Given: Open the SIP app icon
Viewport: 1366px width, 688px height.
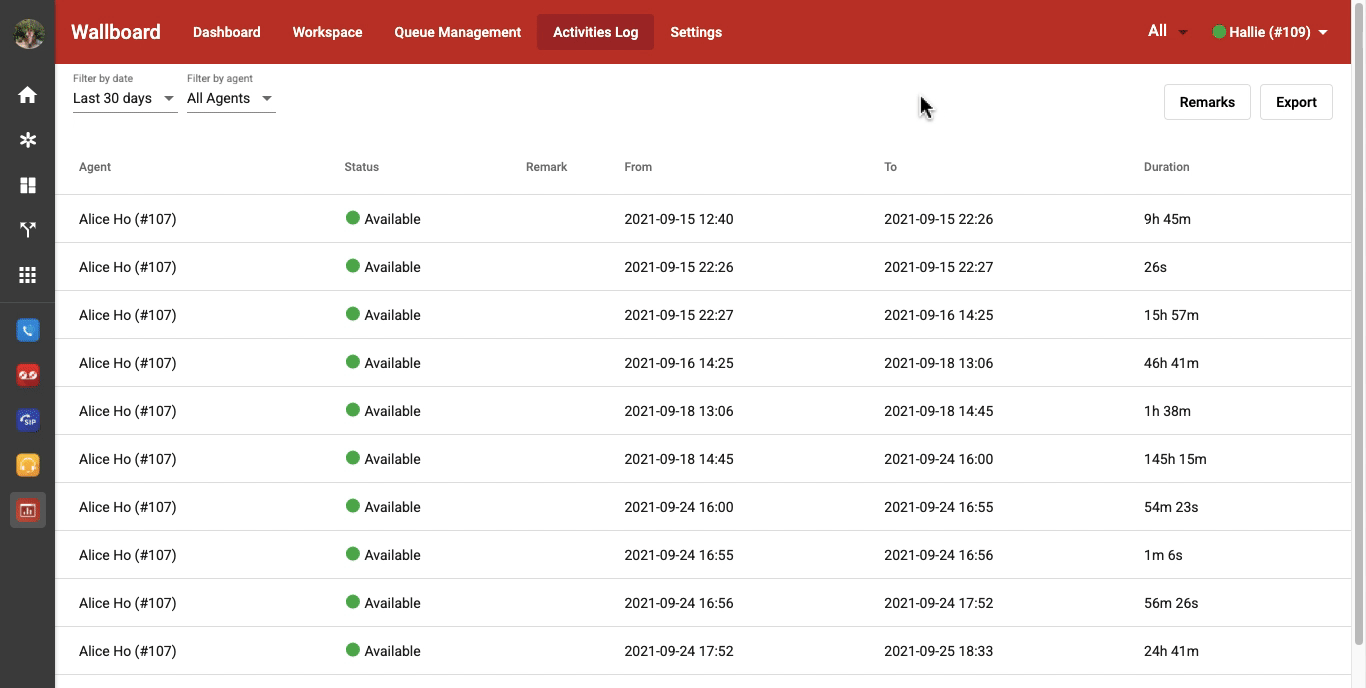Looking at the screenshot, I should click(x=27, y=419).
